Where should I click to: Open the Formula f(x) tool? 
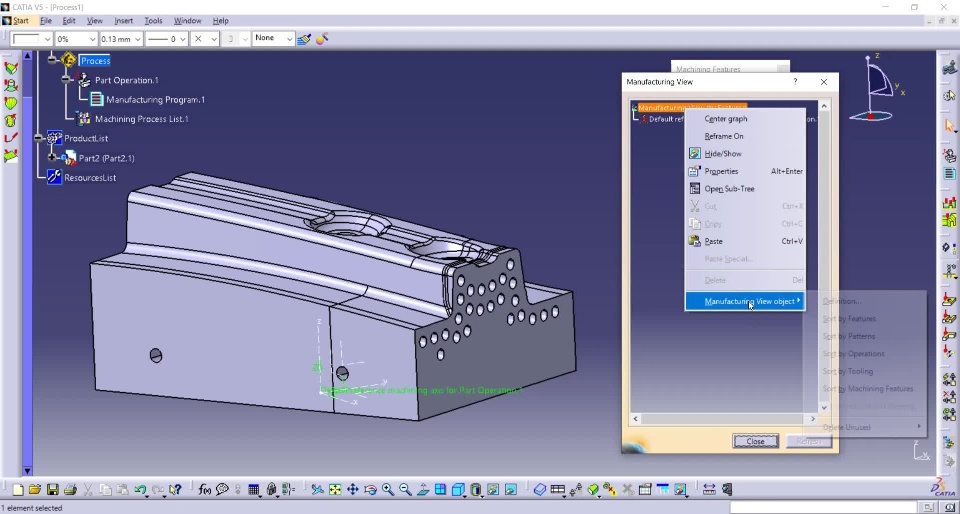(204, 490)
